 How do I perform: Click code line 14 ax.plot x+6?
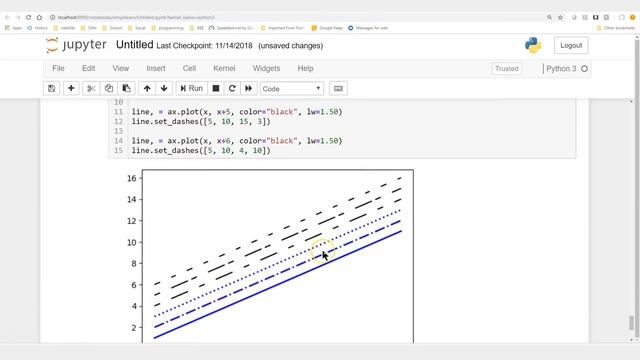pyautogui.click(x=237, y=141)
